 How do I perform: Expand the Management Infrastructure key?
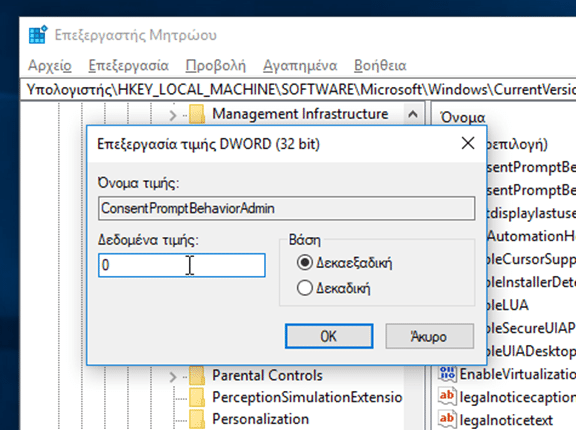(173, 115)
